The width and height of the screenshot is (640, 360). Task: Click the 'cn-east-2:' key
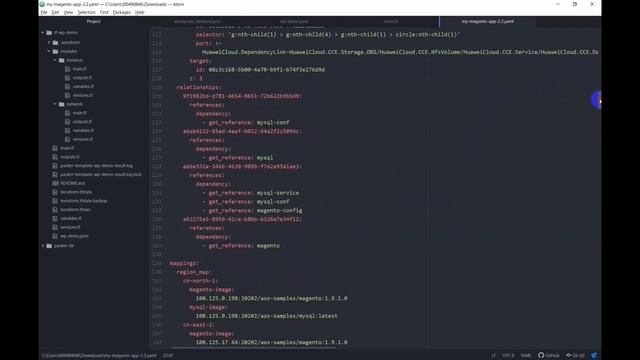pyautogui.click(x=198, y=325)
